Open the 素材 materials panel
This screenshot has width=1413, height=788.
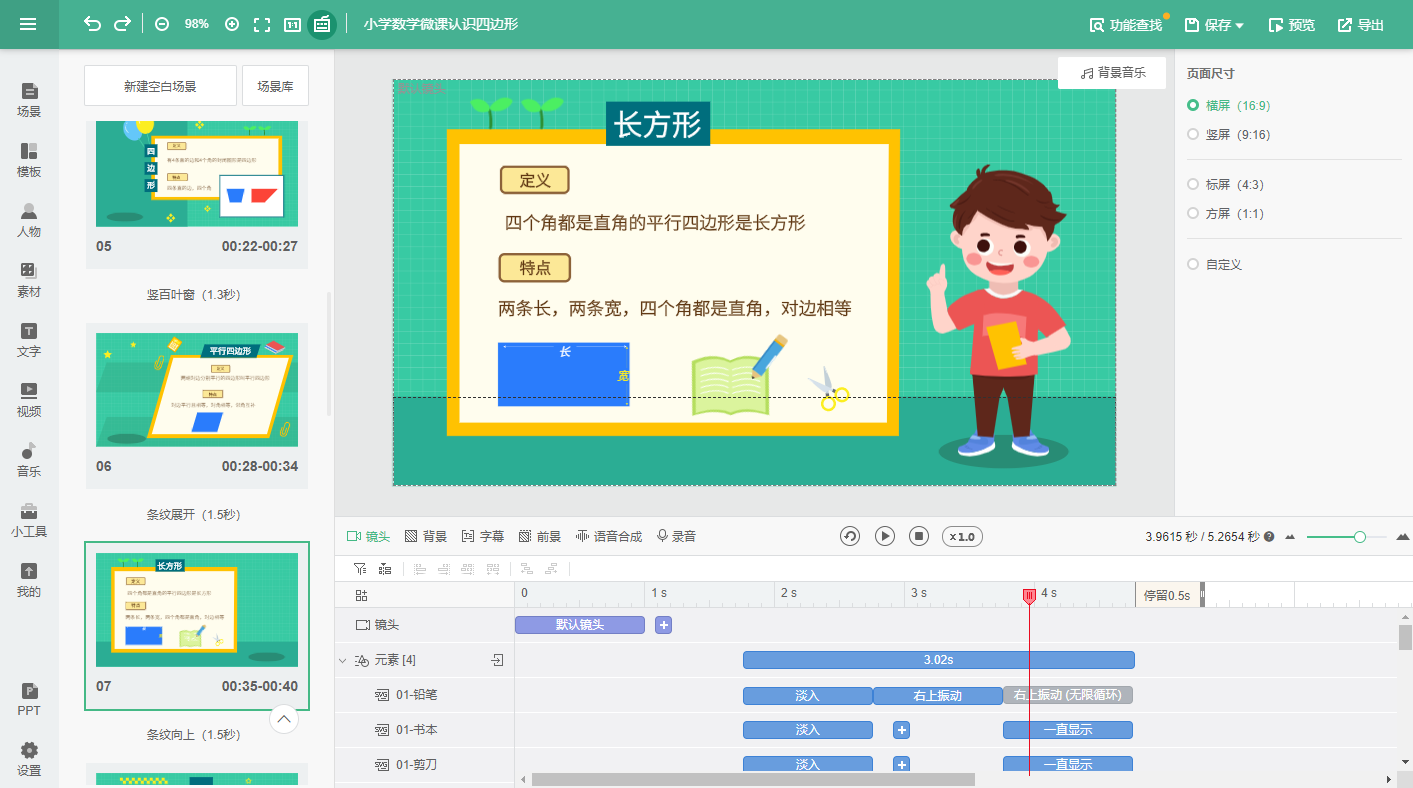pyautogui.click(x=29, y=280)
